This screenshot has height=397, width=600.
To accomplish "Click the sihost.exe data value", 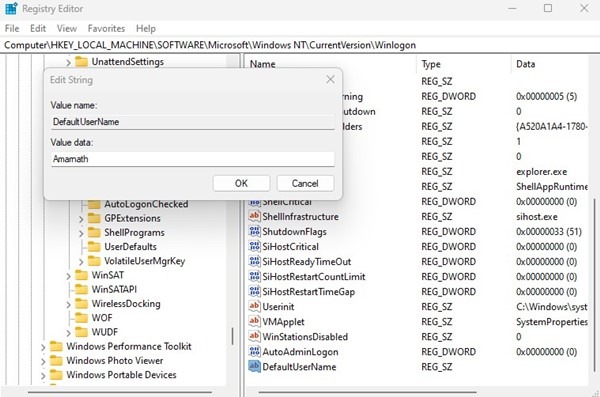I will 536,217.
